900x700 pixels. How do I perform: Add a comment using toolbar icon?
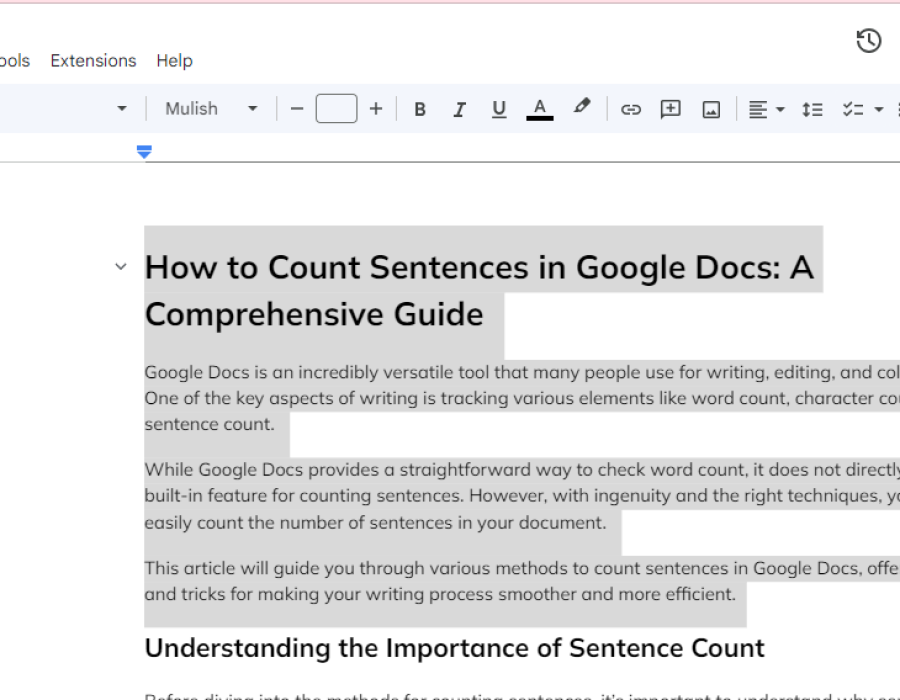coord(670,109)
